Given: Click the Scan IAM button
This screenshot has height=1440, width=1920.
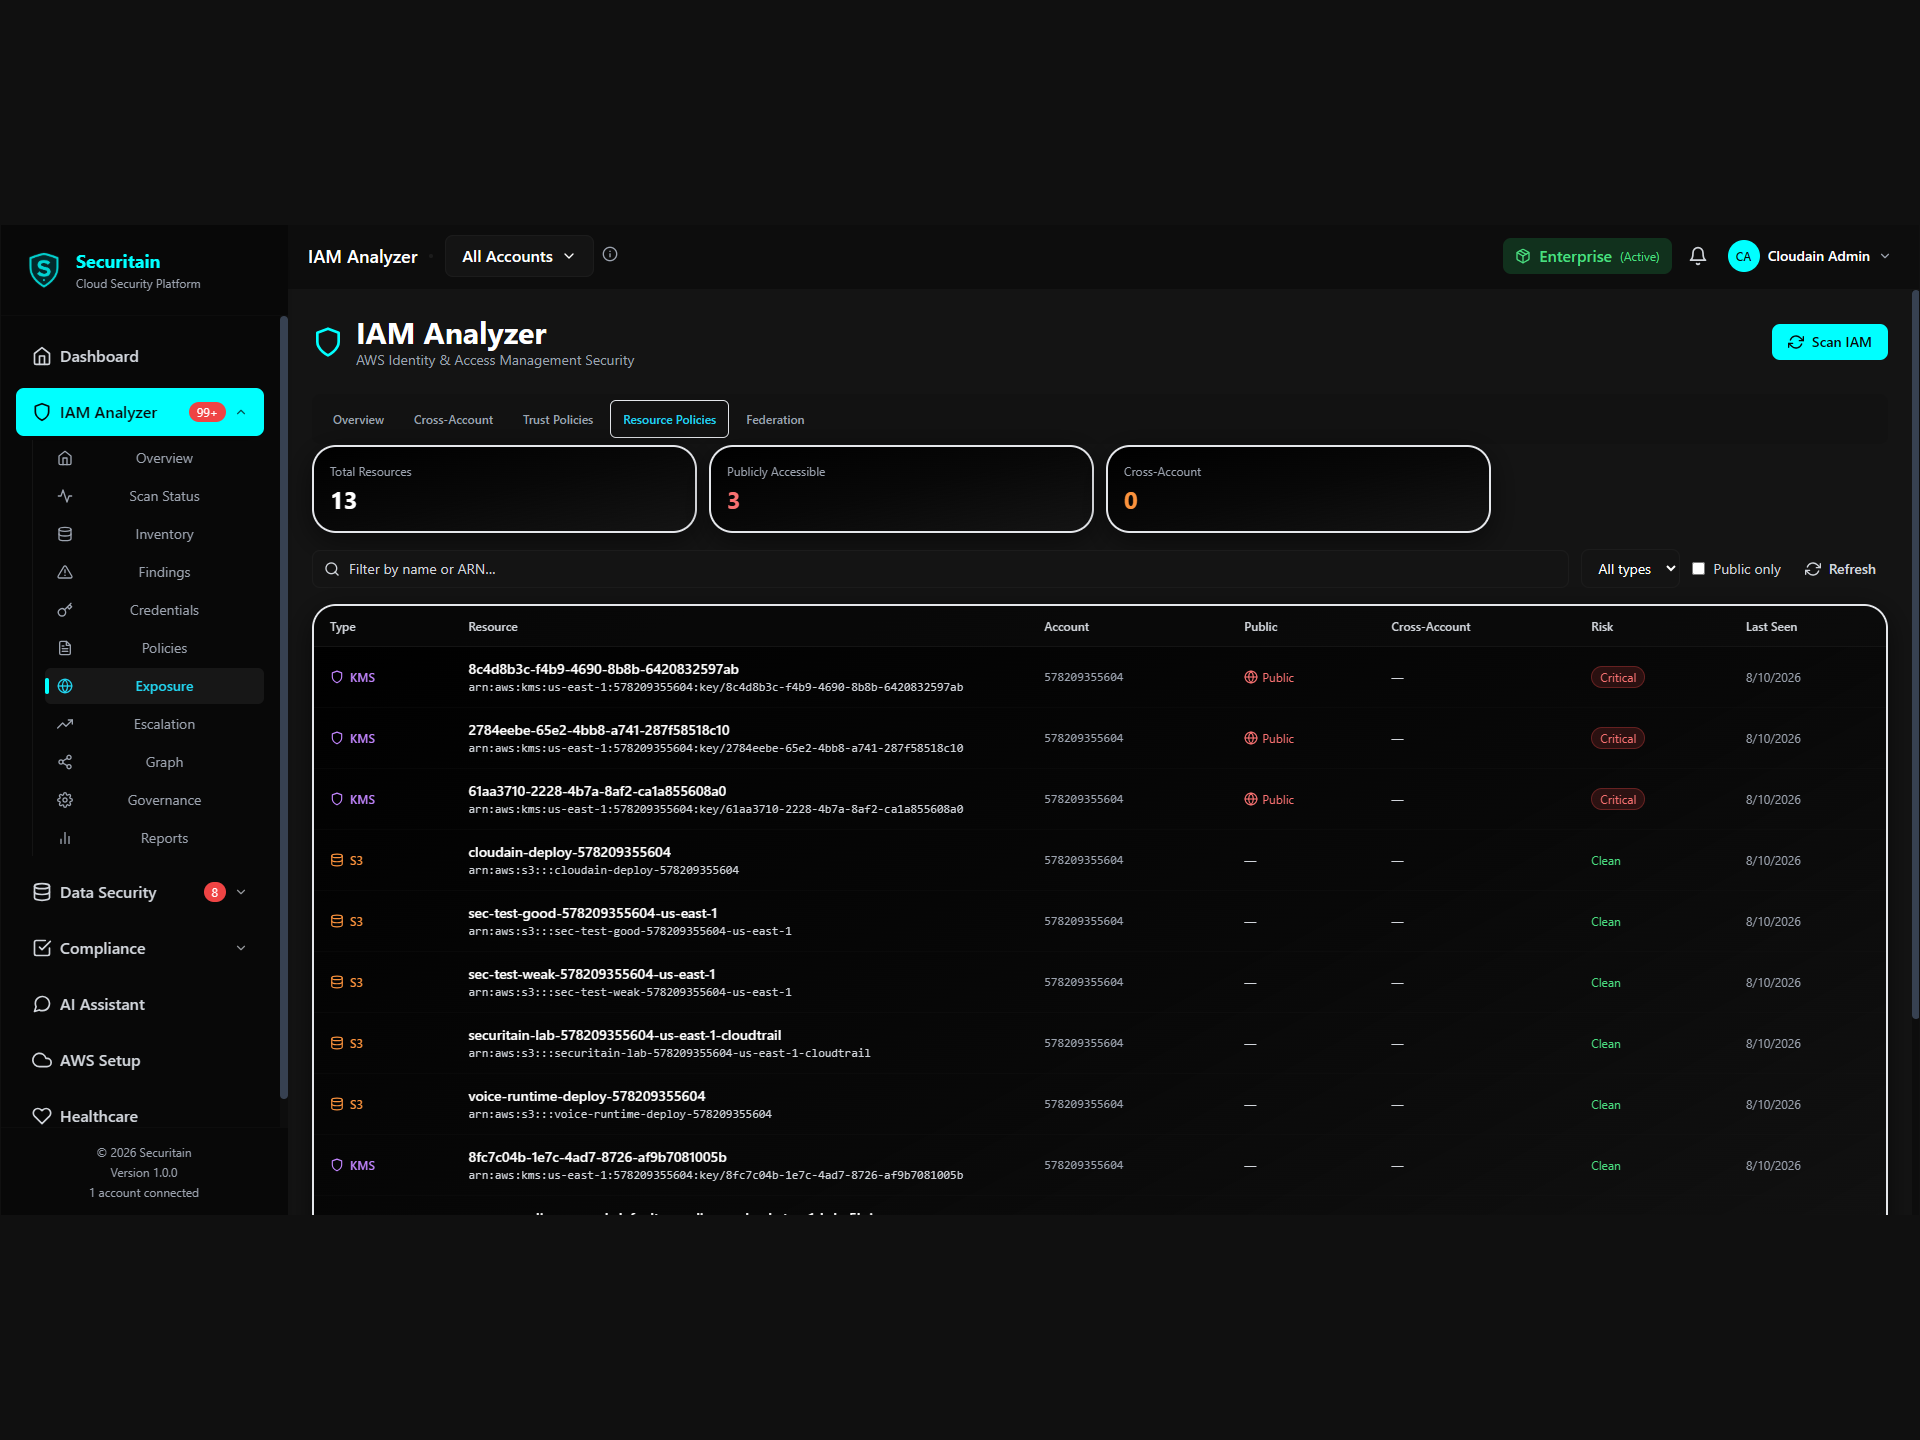Looking at the screenshot, I should tap(1829, 342).
